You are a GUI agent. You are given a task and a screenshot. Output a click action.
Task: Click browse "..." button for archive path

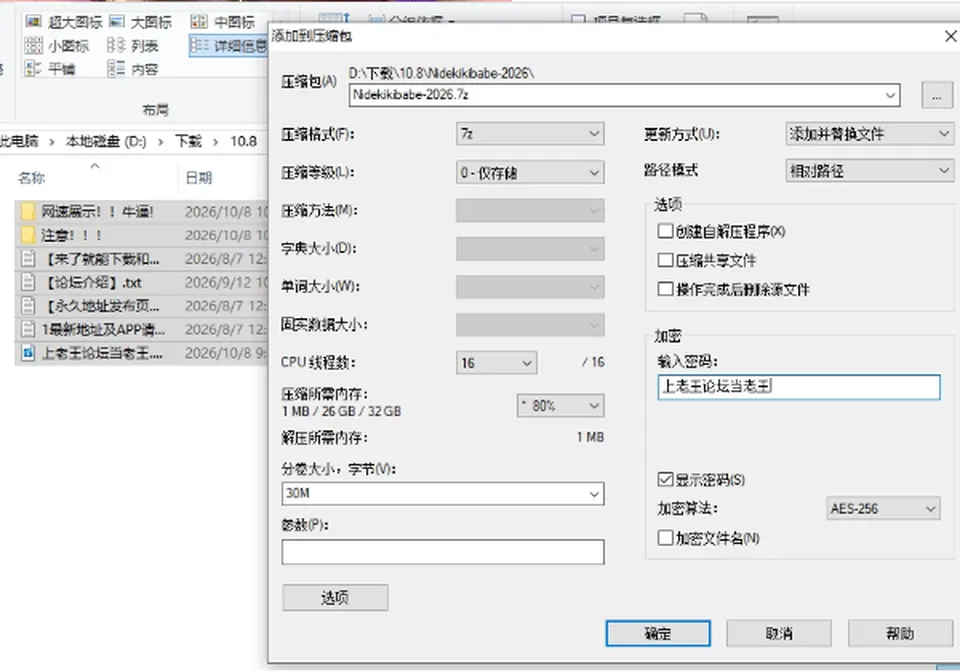[x=937, y=95]
